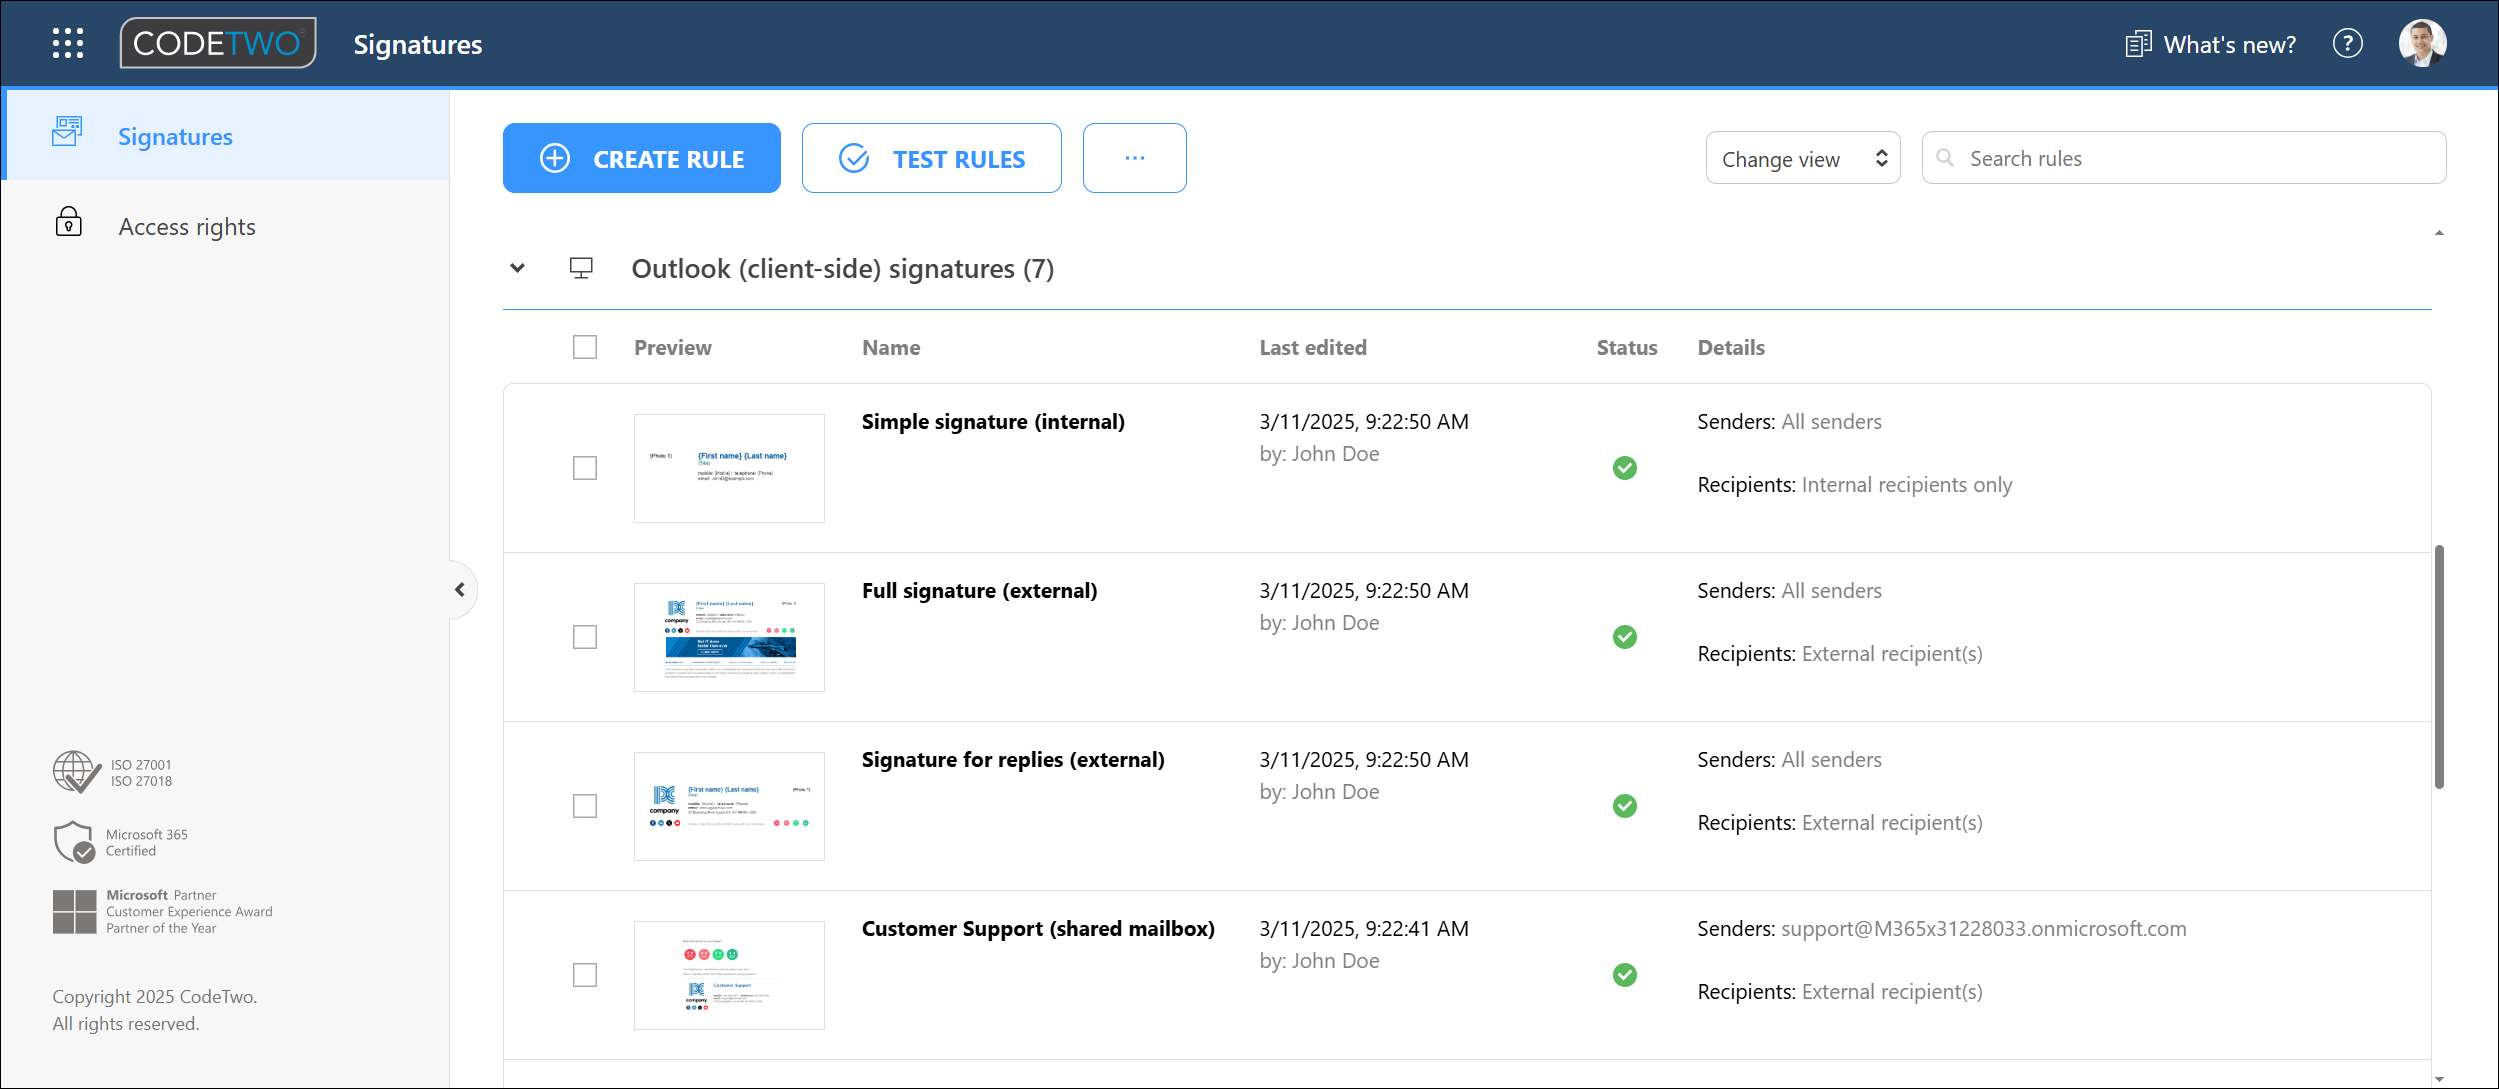Open the help question mark icon

tap(2347, 44)
